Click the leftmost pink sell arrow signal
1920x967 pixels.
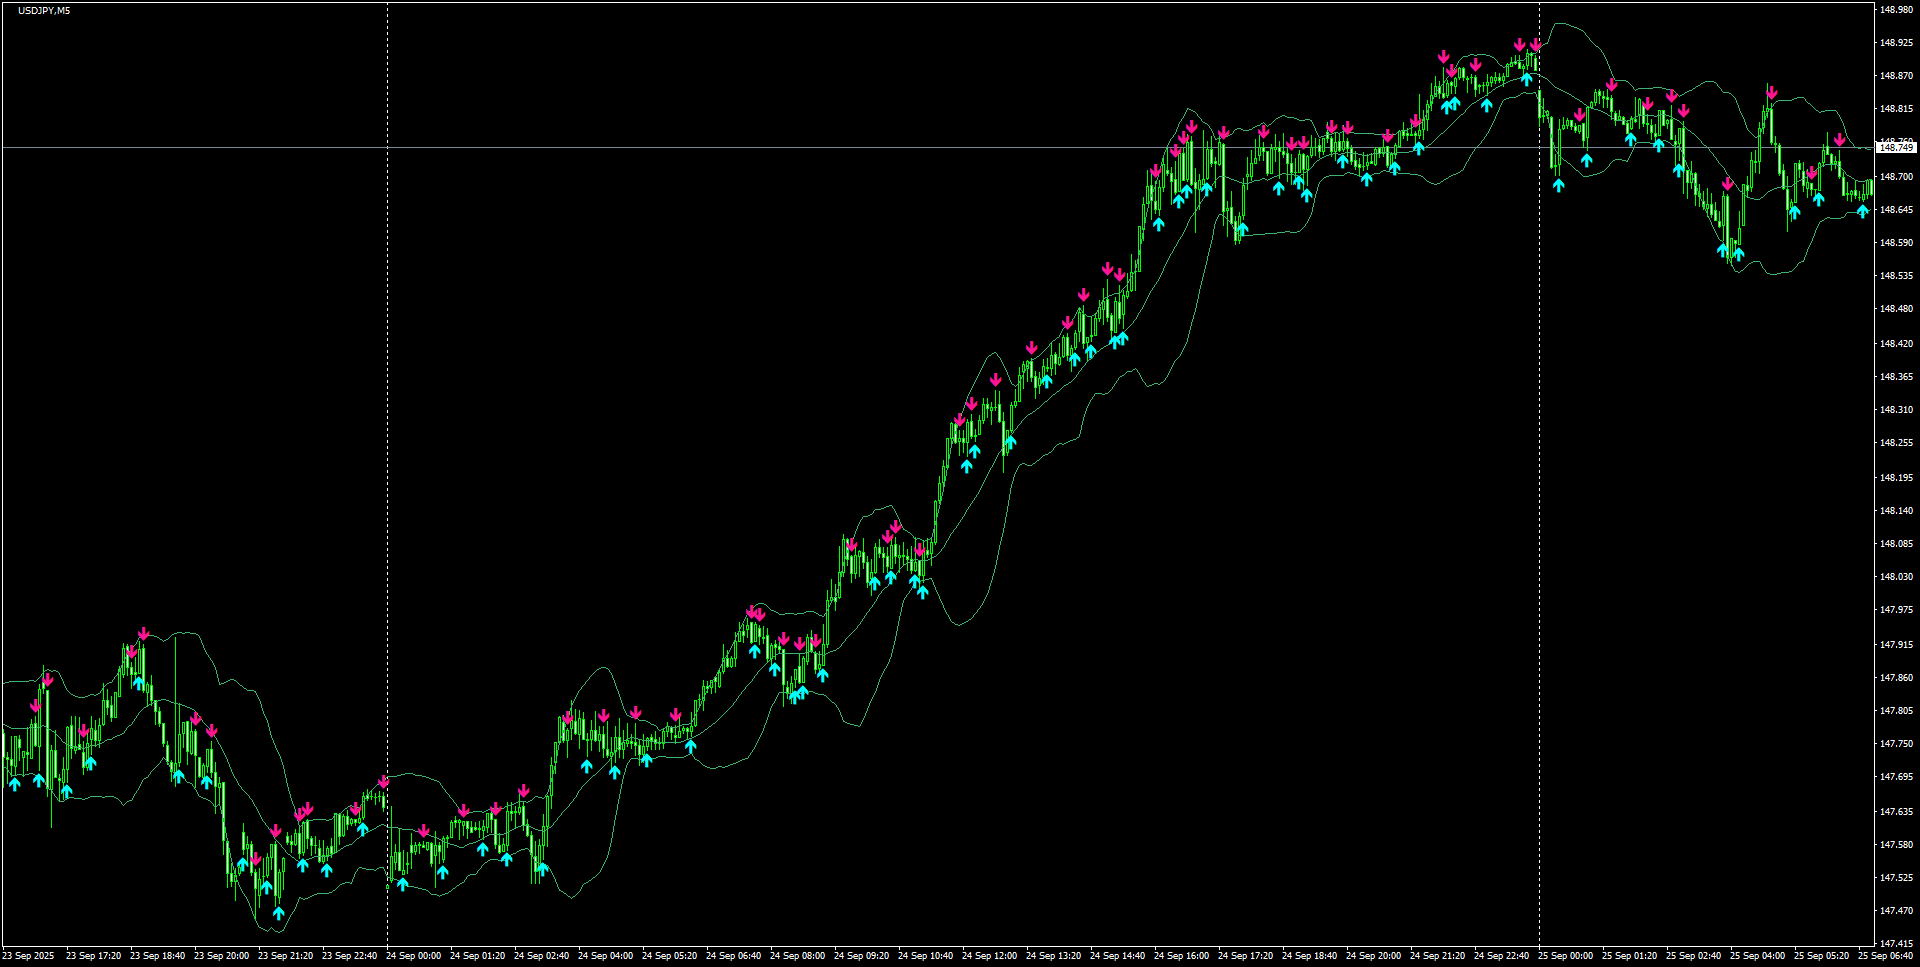(35, 706)
